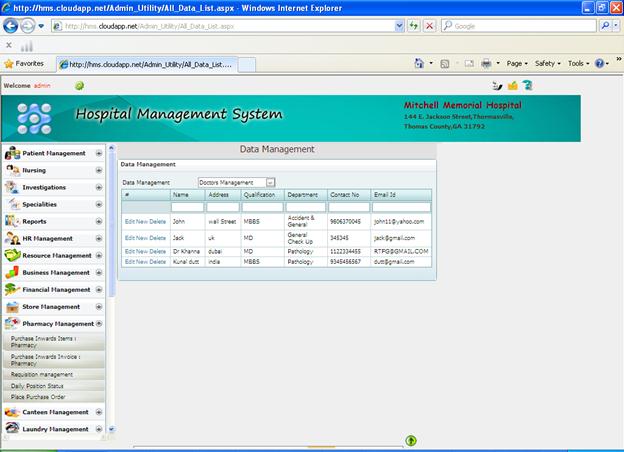The height and width of the screenshot is (452, 624).
Task: Click the green icon beside Welcome admin
Action: [79, 86]
